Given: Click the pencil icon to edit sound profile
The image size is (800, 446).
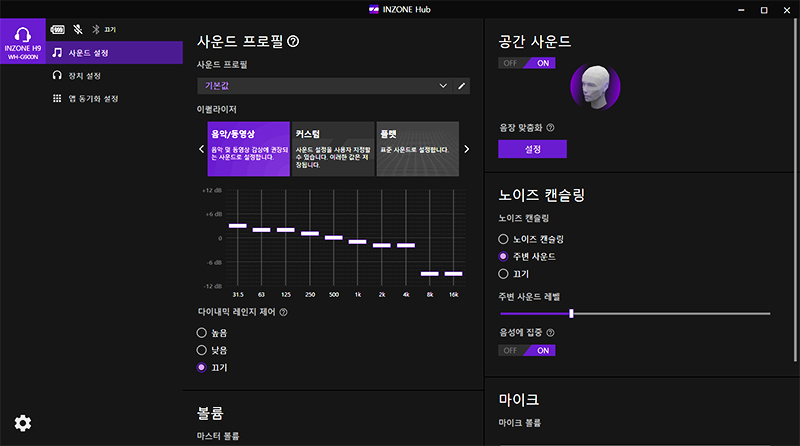Looking at the screenshot, I should [462, 87].
